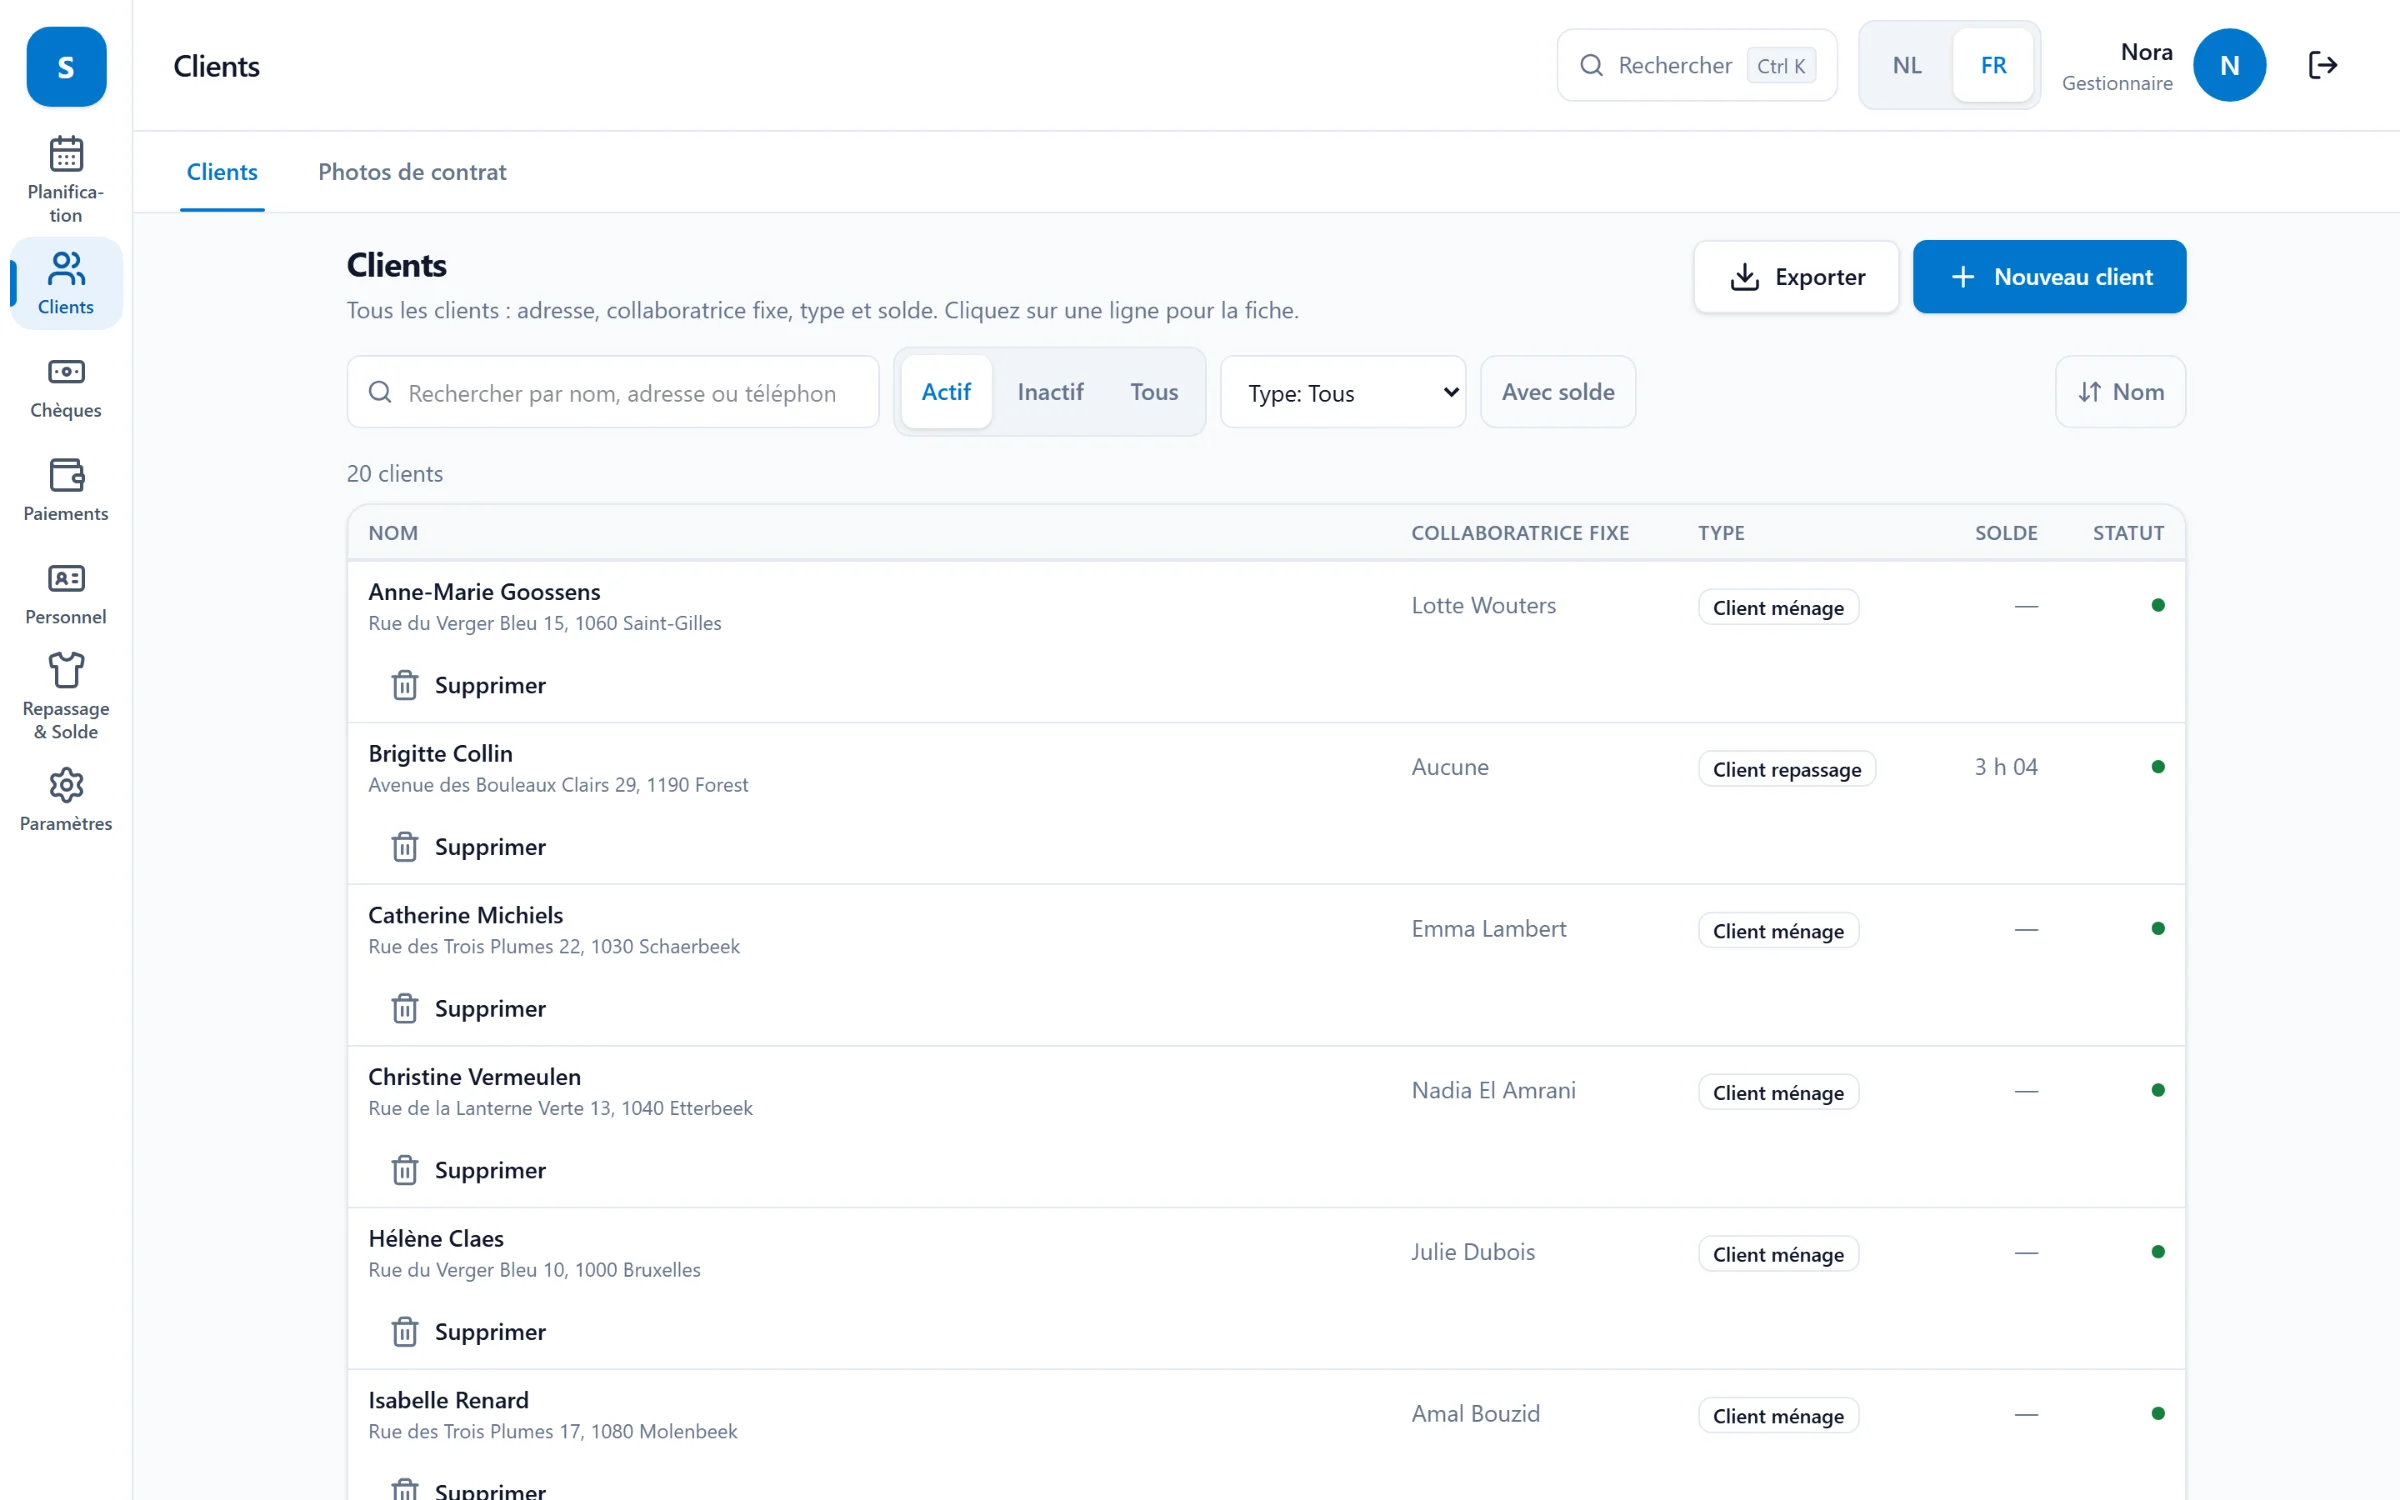Click the STATUT column header
Image resolution: width=2400 pixels, height=1500 pixels.
2128,533
